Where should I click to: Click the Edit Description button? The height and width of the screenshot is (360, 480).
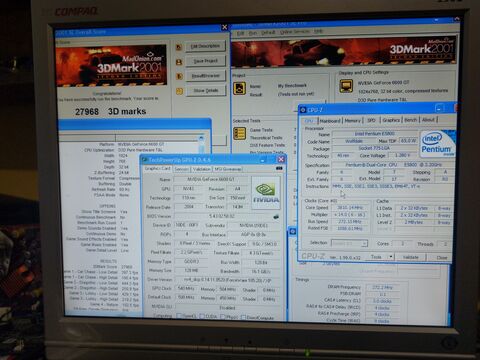coord(205,46)
